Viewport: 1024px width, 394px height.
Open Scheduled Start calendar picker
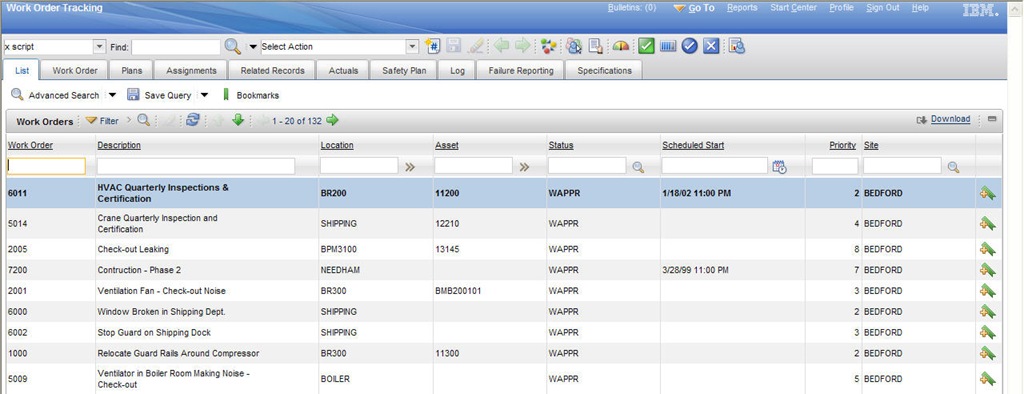point(779,167)
